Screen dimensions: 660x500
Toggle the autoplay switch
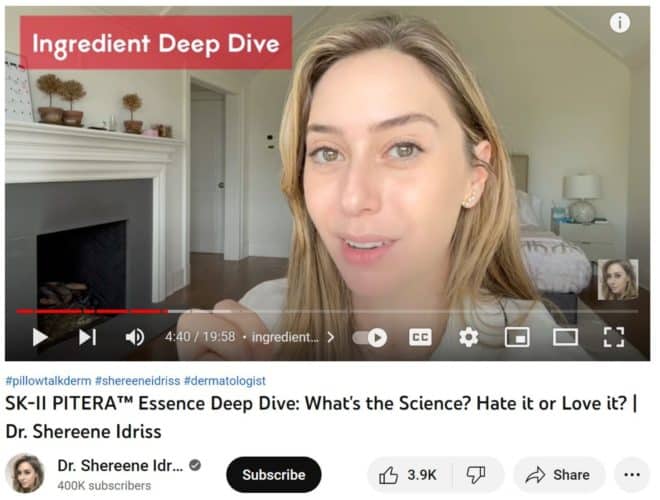click(370, 338)
